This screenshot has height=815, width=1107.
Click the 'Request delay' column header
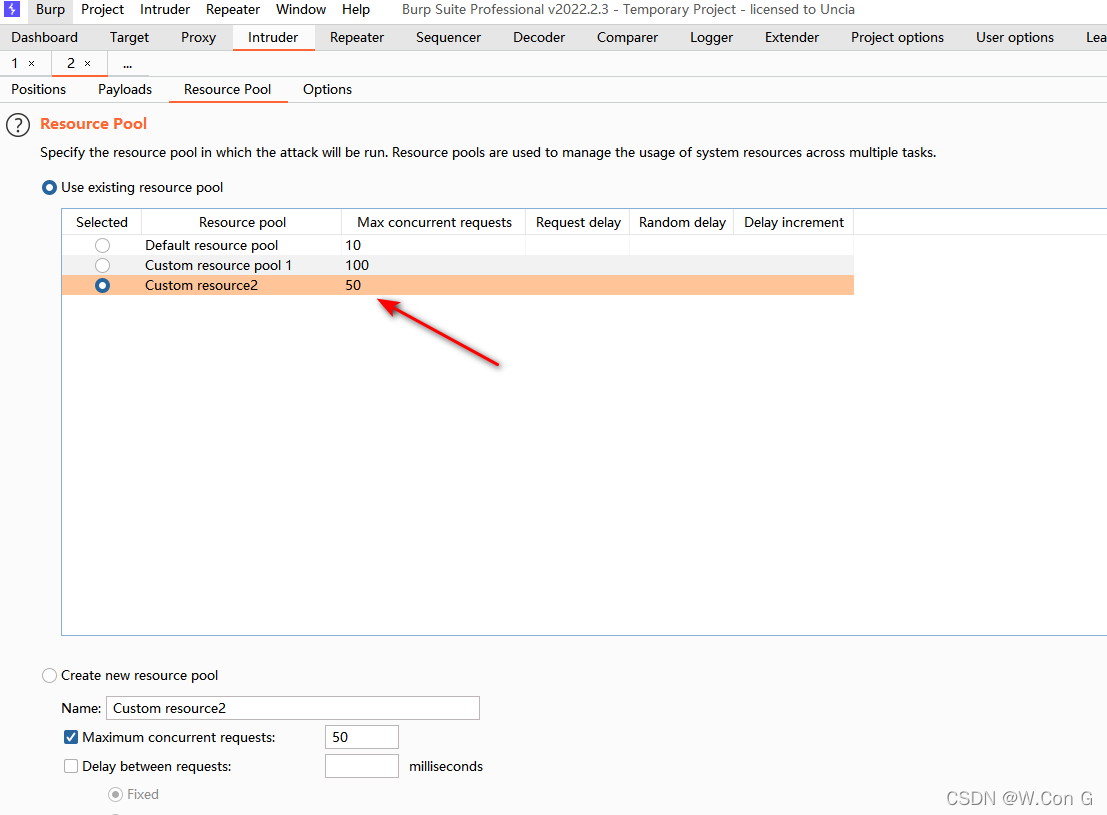point(578,222)
